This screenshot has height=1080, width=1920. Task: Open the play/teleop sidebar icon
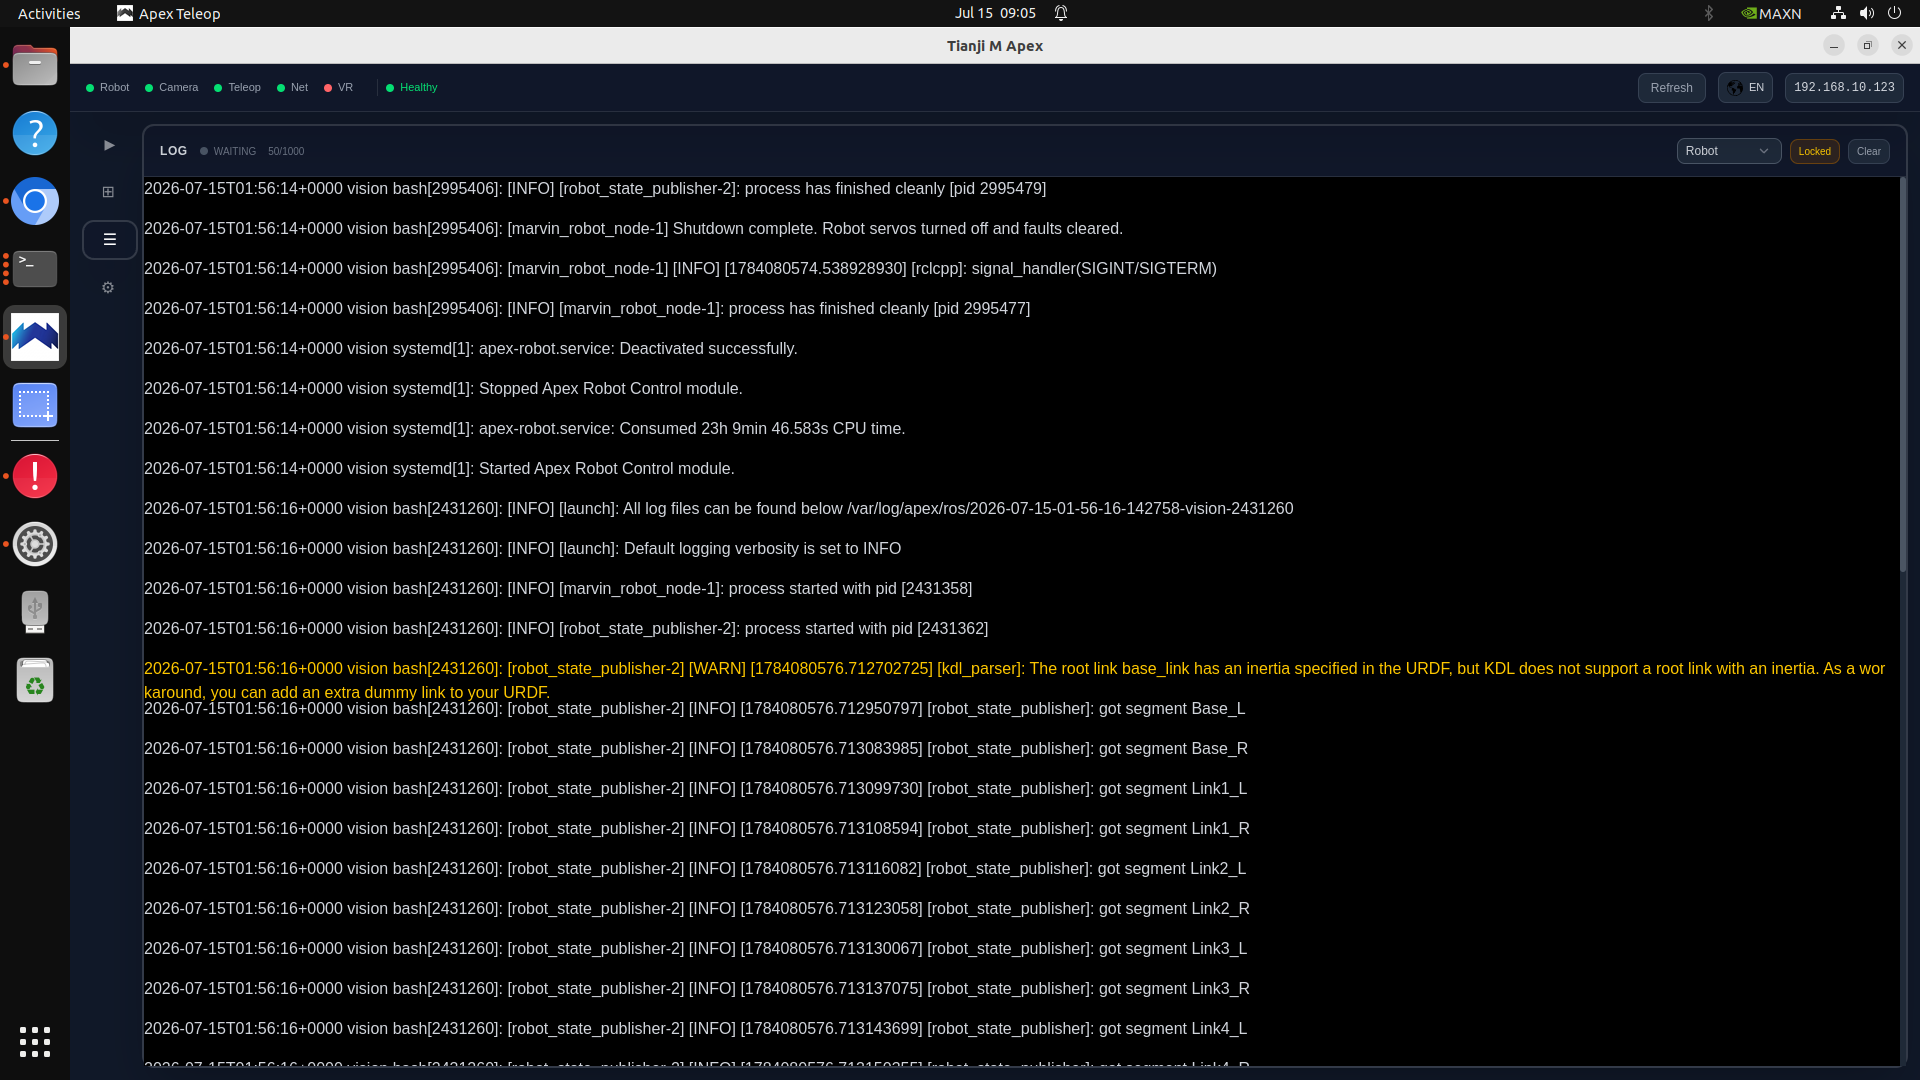[109, 145]
